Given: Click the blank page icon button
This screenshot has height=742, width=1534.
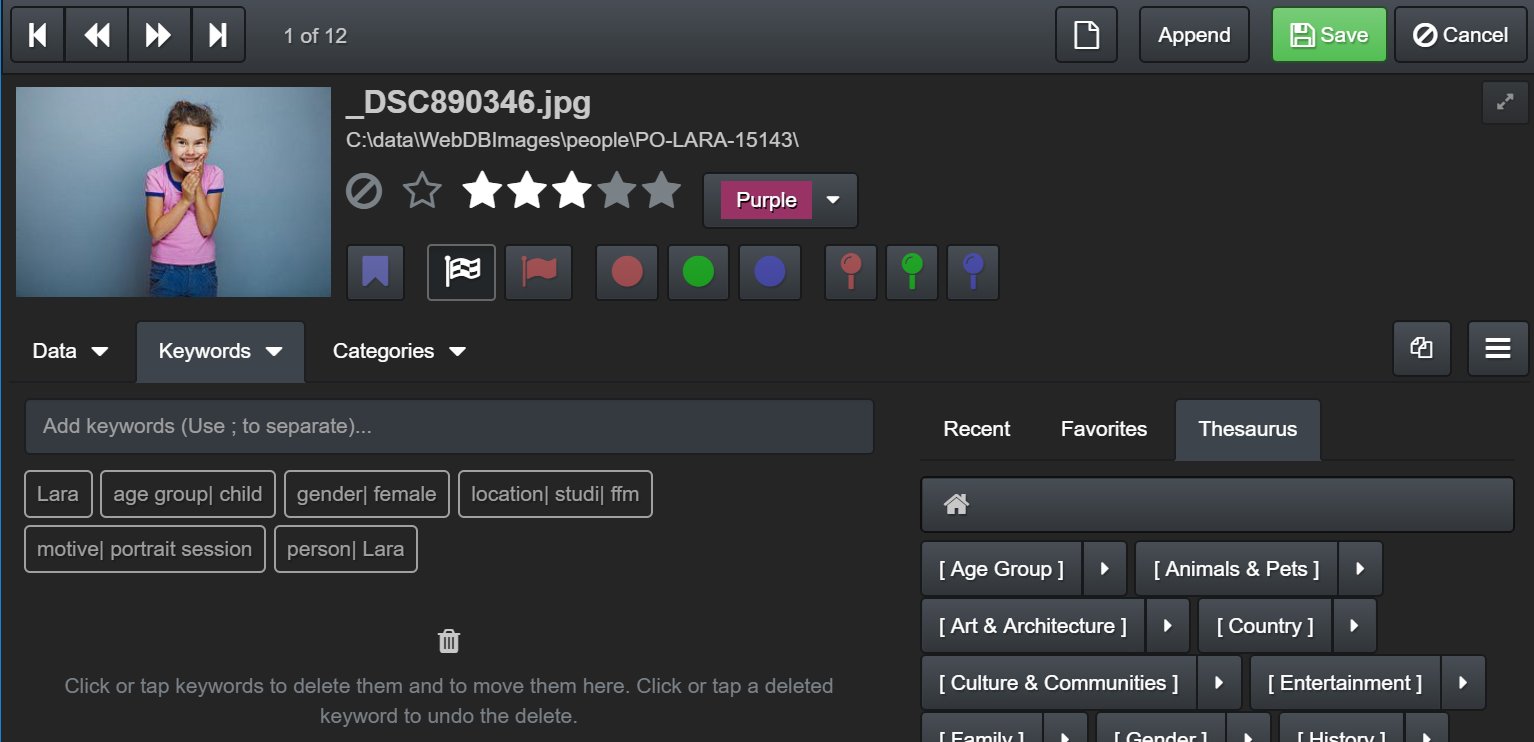Looking at the screenshot, I should 1086,35.
